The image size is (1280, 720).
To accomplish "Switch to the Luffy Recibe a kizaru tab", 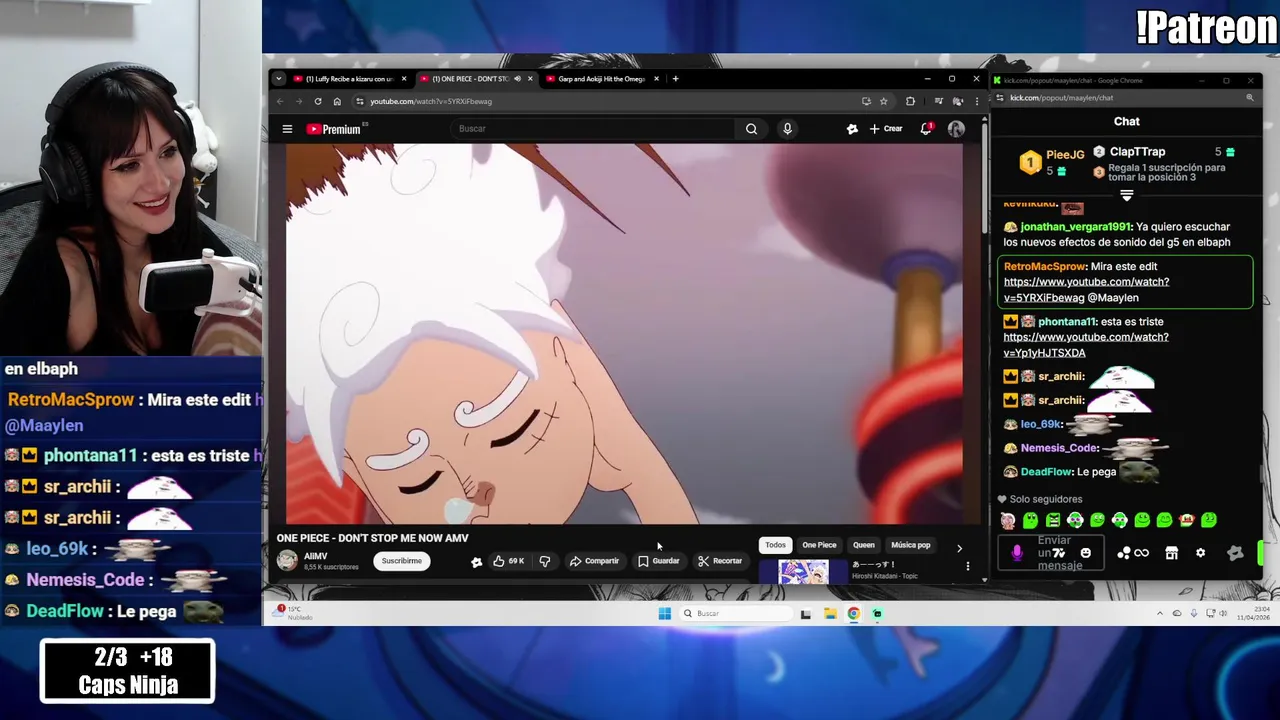I will 348,79.
